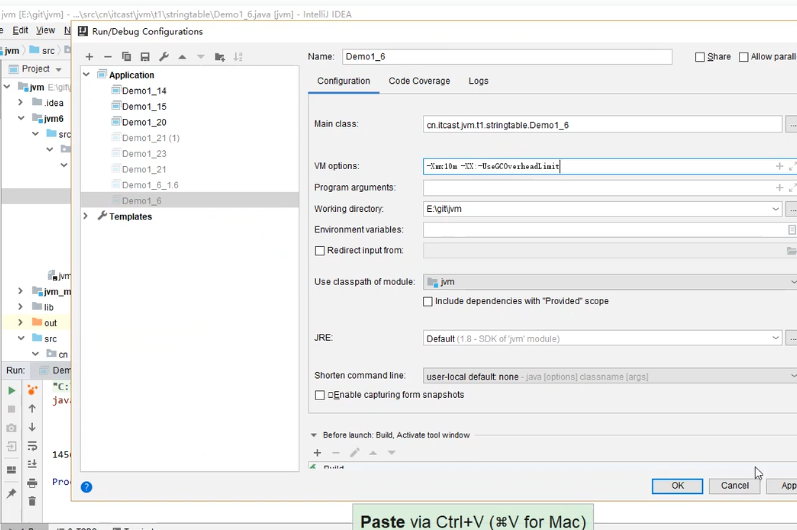797x530 pixels.
Task: Rerun program green play icon
Action: (11, 390)
